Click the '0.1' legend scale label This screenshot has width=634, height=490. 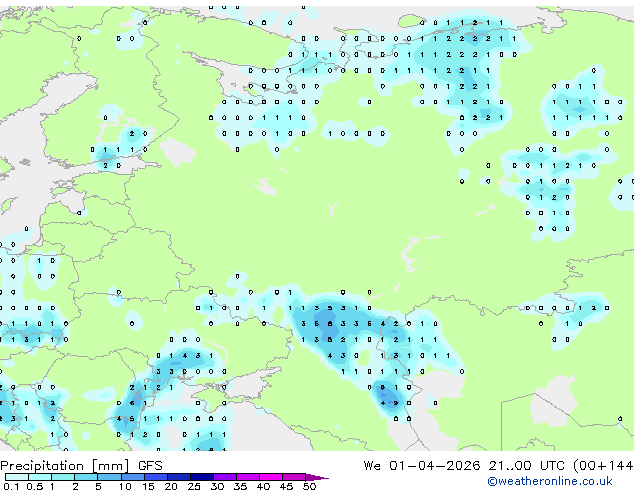pyautogui.click(x=11, y=486)
